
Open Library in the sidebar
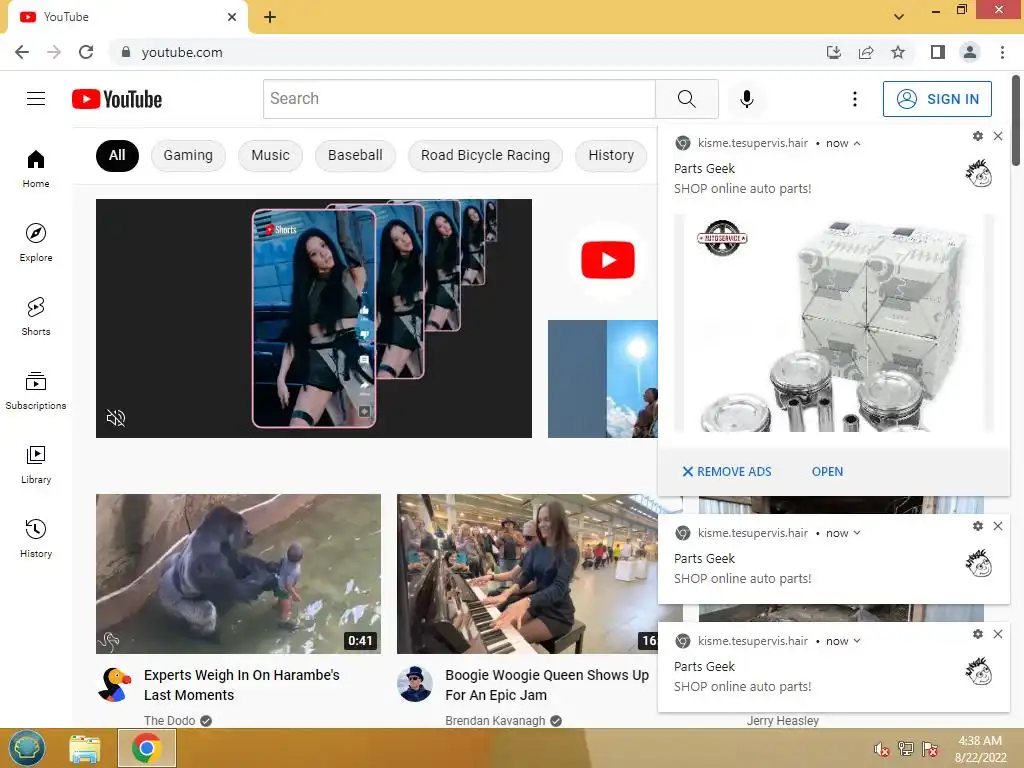tap(36, 464)
